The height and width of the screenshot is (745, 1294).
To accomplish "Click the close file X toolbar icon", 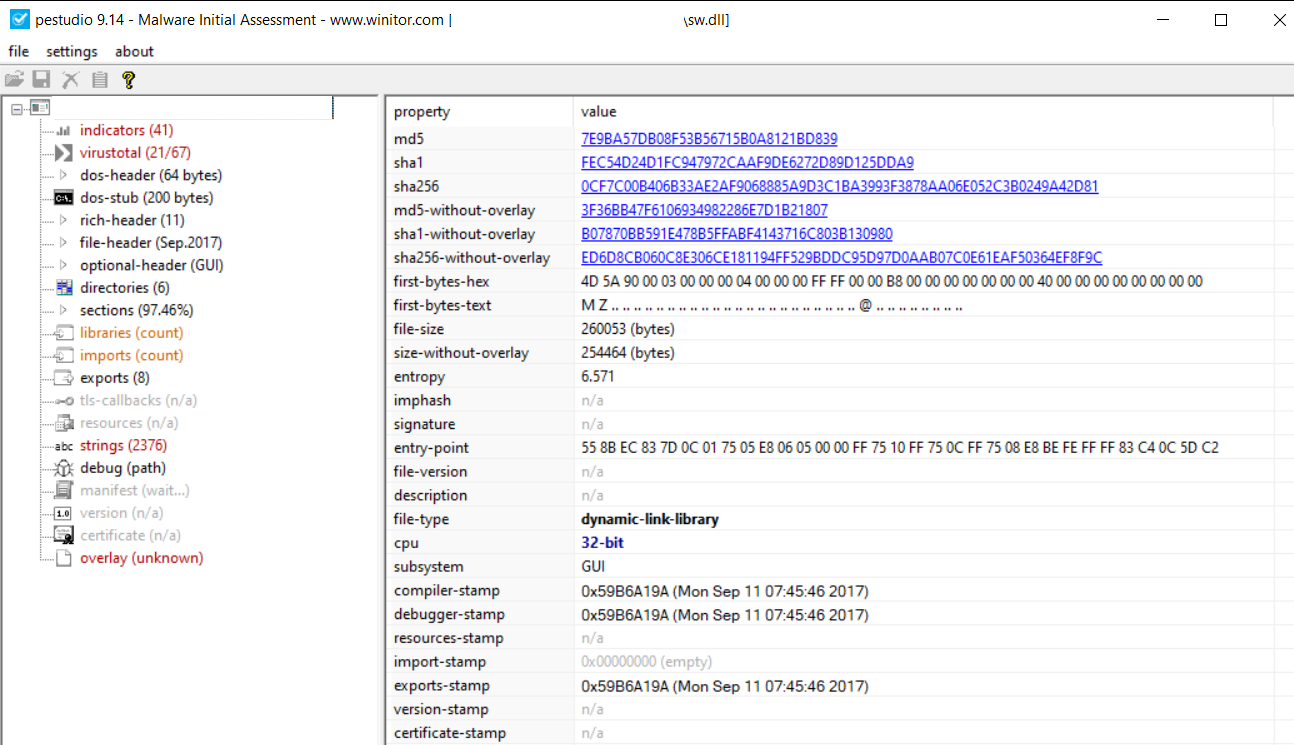I will pos(70,80).
